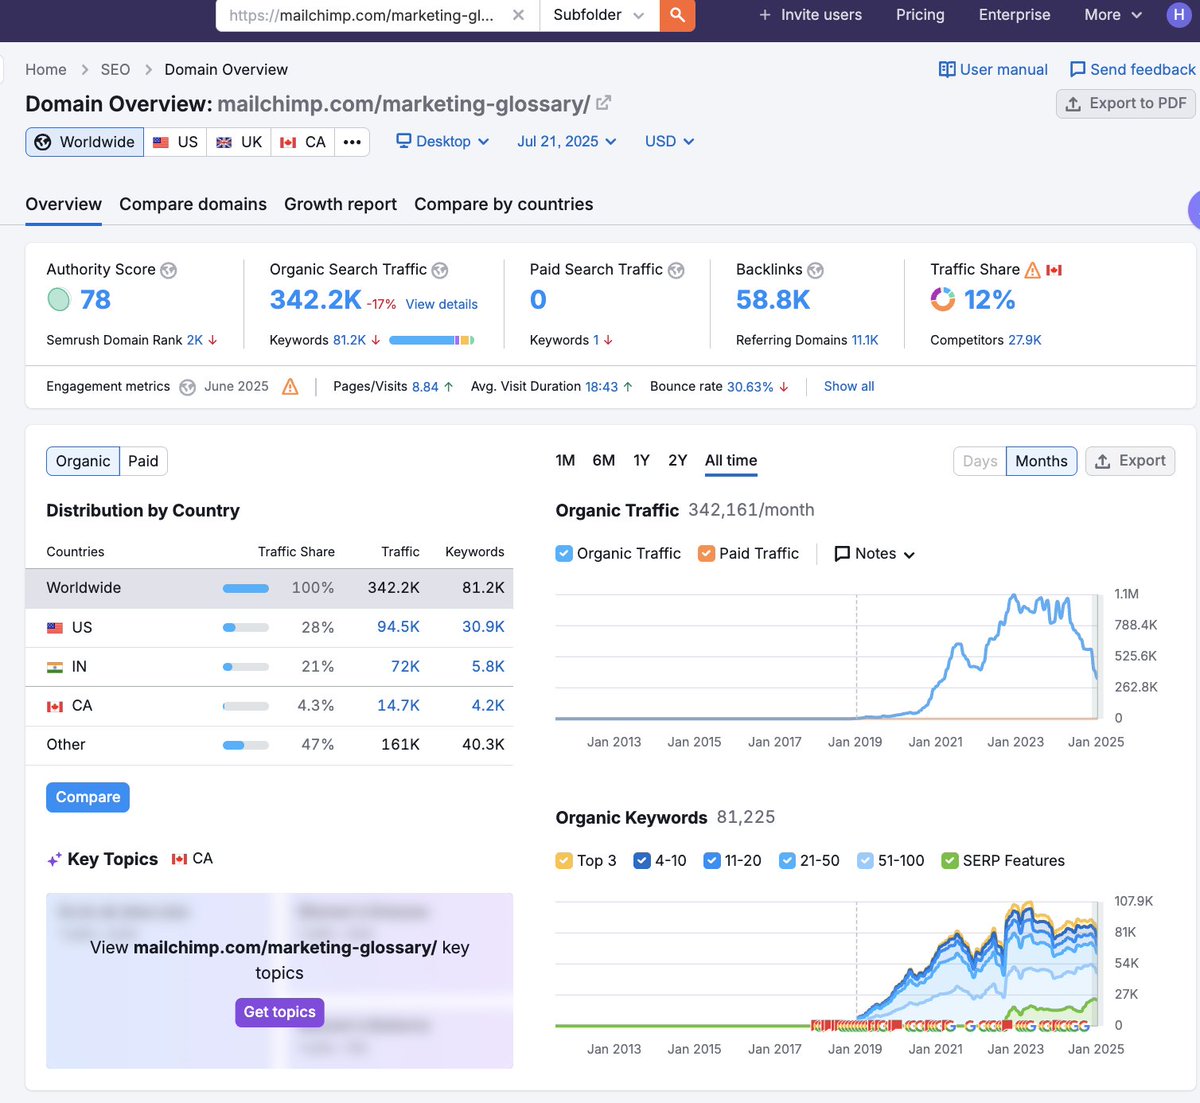
Task: Click the US traffic share bar
Action: 246,628
